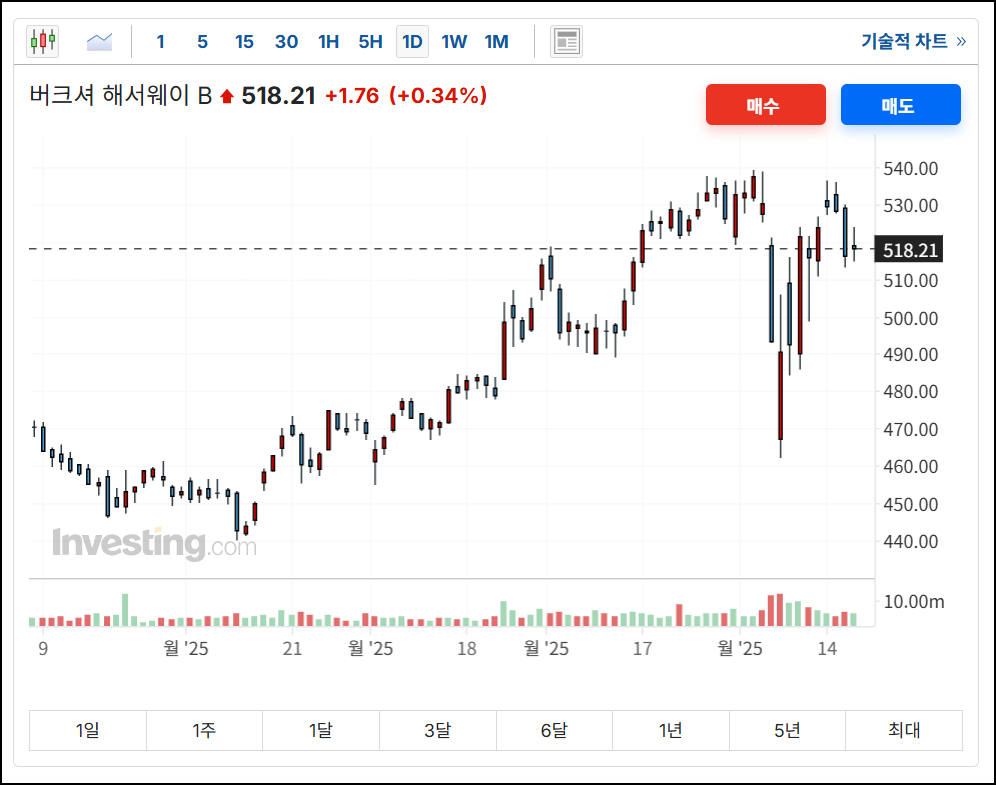Image resolution: width=996 pixels, height=785 pixels.
Task: Select the 30 minute interval
Action: tap(286, 42)
